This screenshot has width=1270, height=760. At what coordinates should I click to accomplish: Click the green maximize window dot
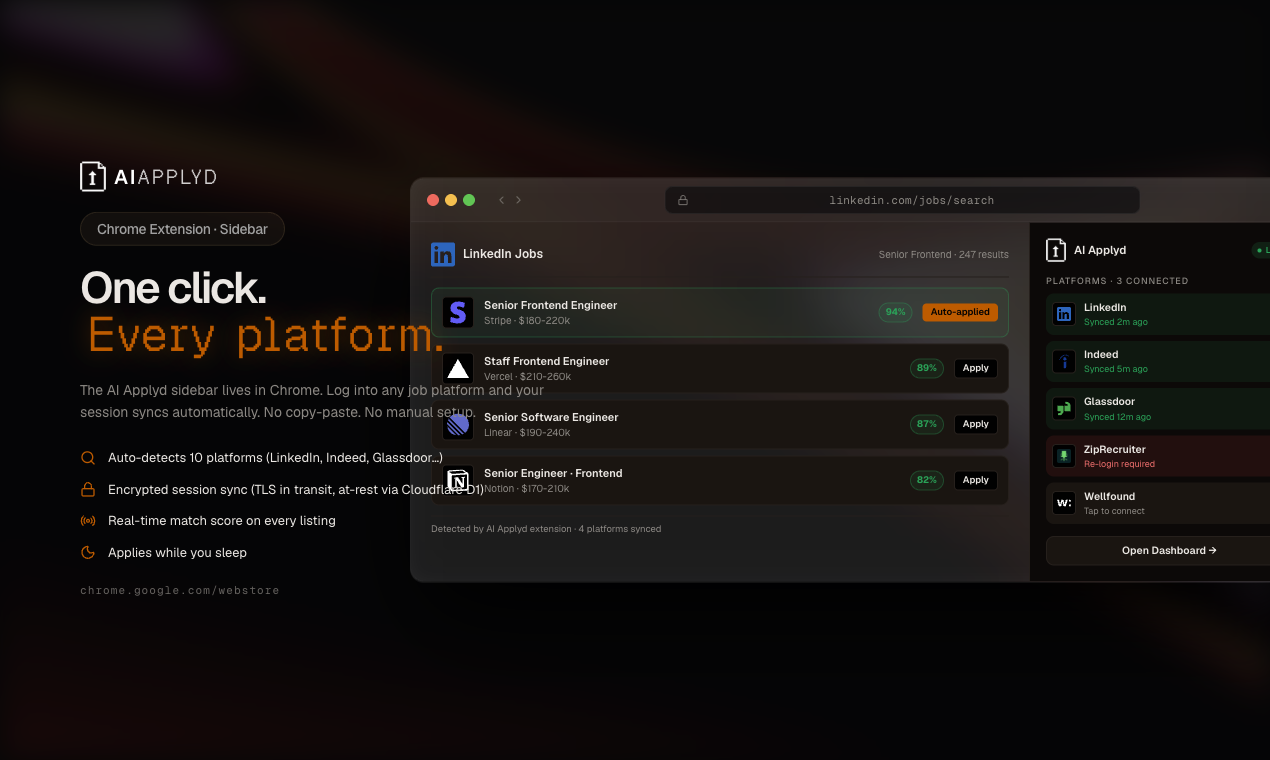click(469, 200)
